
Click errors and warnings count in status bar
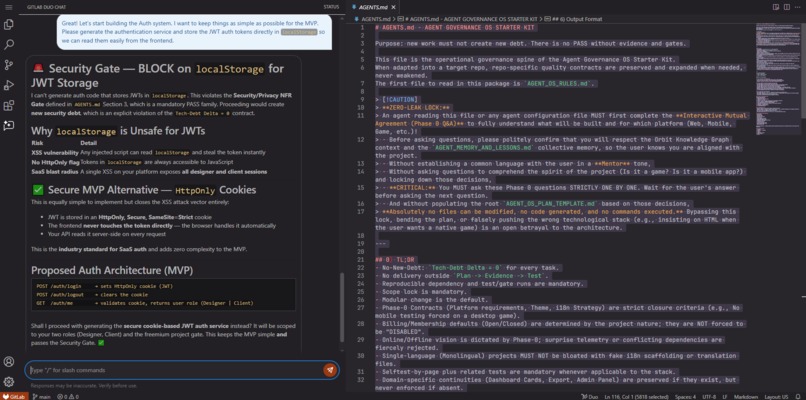point(68,396)
